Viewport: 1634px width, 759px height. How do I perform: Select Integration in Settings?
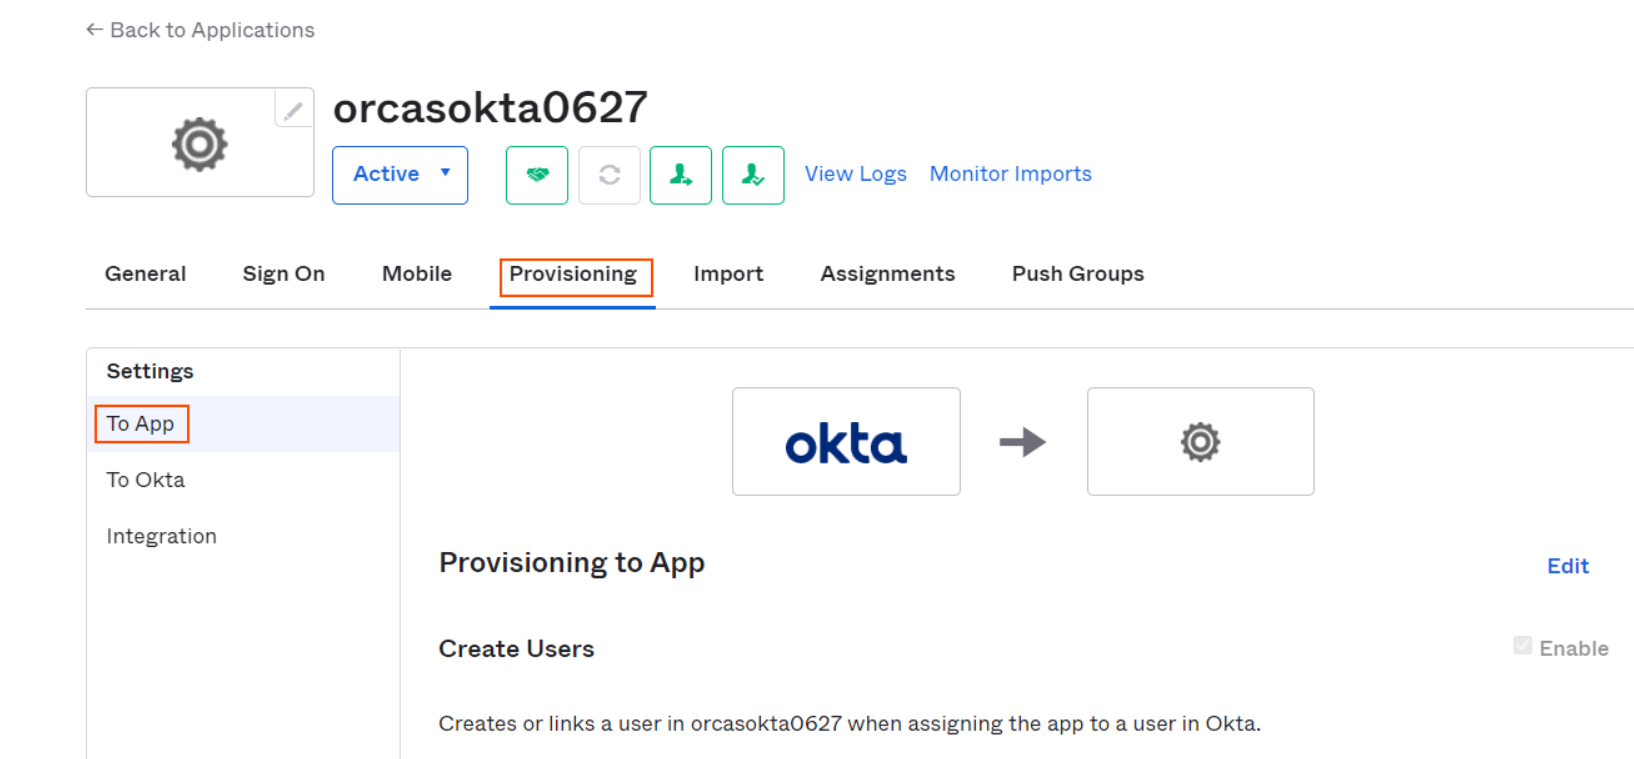(x=243, y=536)
